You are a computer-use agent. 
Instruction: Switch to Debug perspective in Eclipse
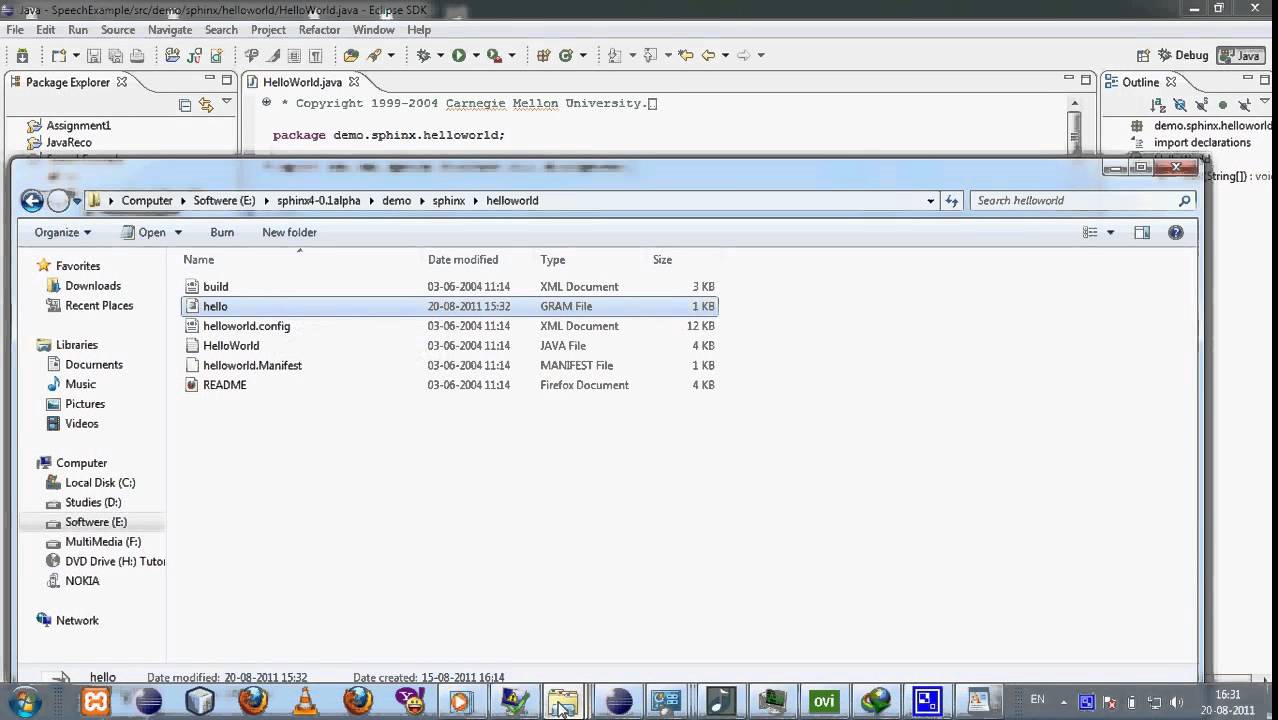1184,56
